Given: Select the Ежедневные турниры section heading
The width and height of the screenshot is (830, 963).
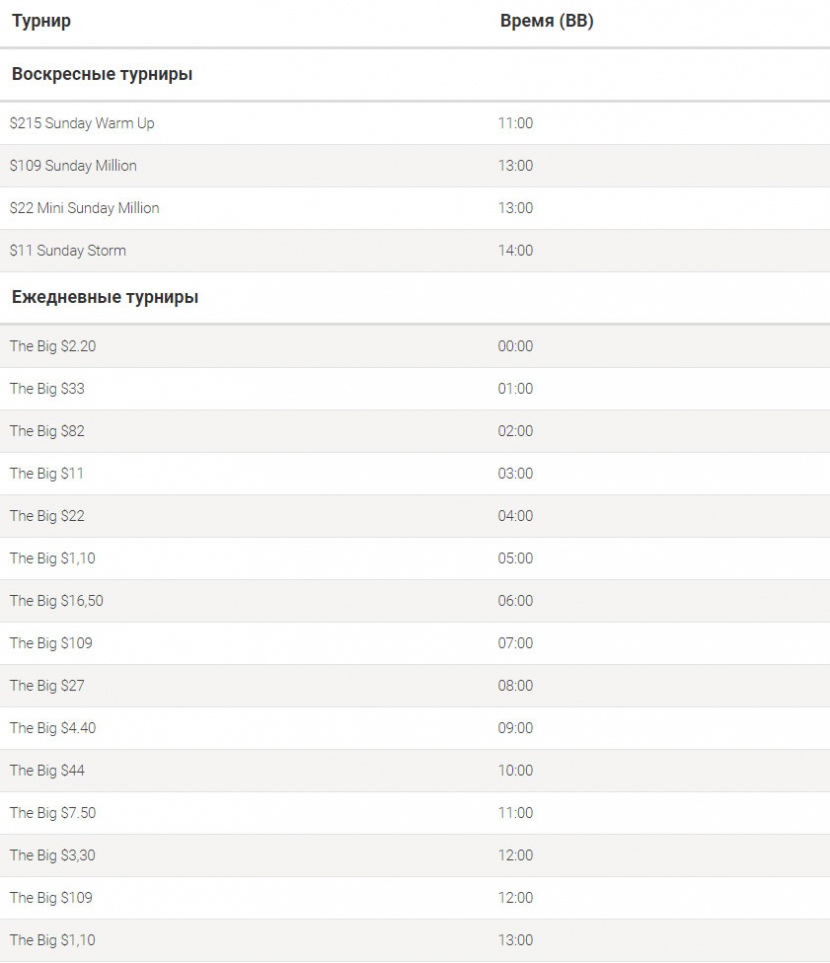Looking at the screenshot, I should pos(105,297).
